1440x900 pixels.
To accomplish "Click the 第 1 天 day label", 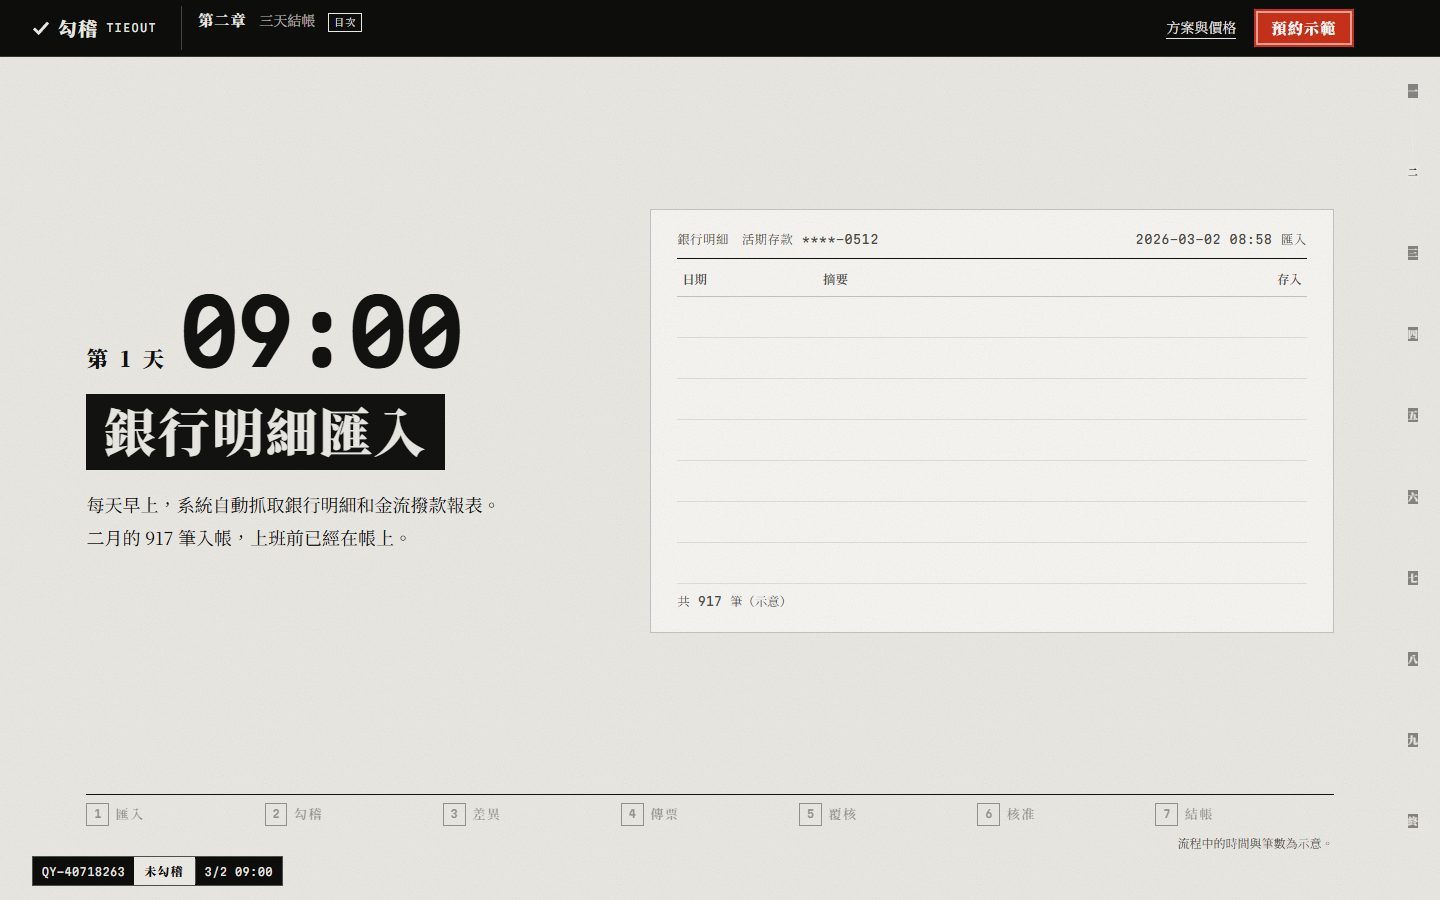I will pos(125,358).
